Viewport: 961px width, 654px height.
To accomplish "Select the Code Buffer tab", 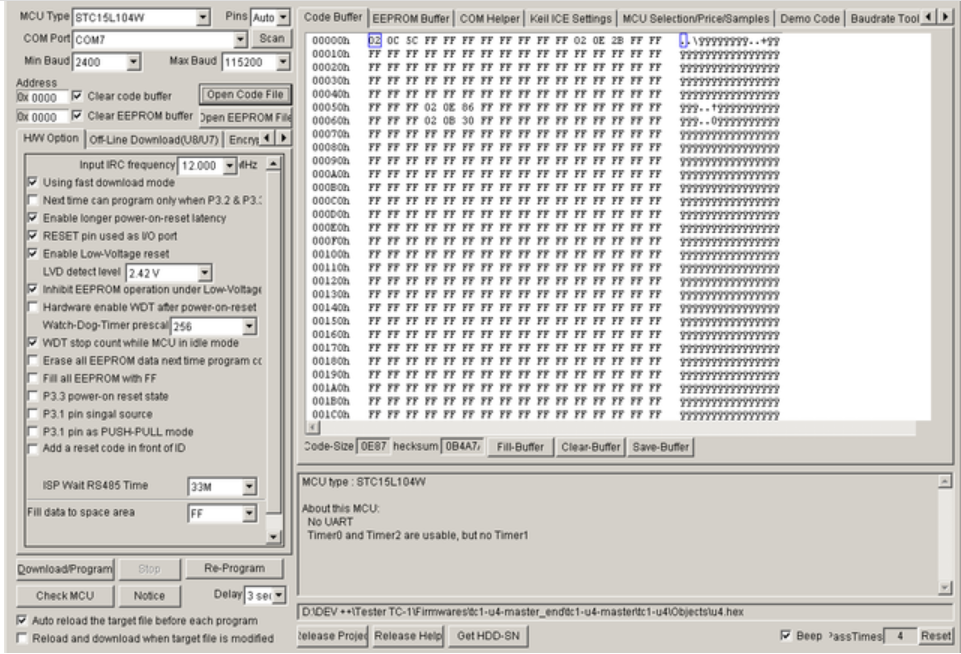I will [333, 17].
